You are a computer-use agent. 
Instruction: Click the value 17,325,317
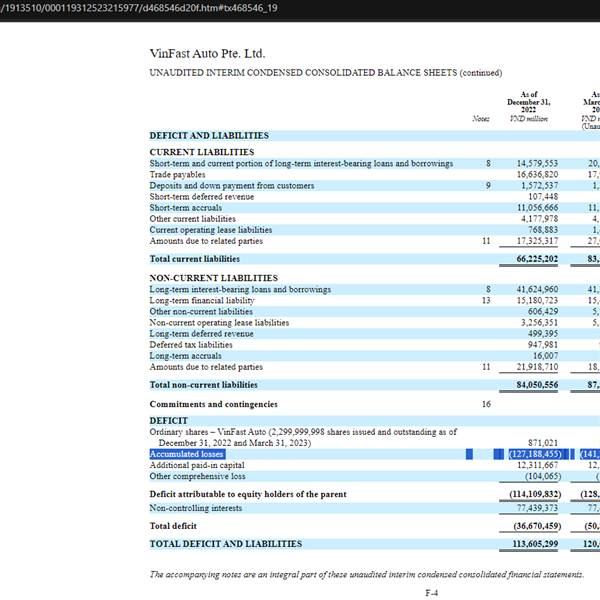(x=537, y=241)
